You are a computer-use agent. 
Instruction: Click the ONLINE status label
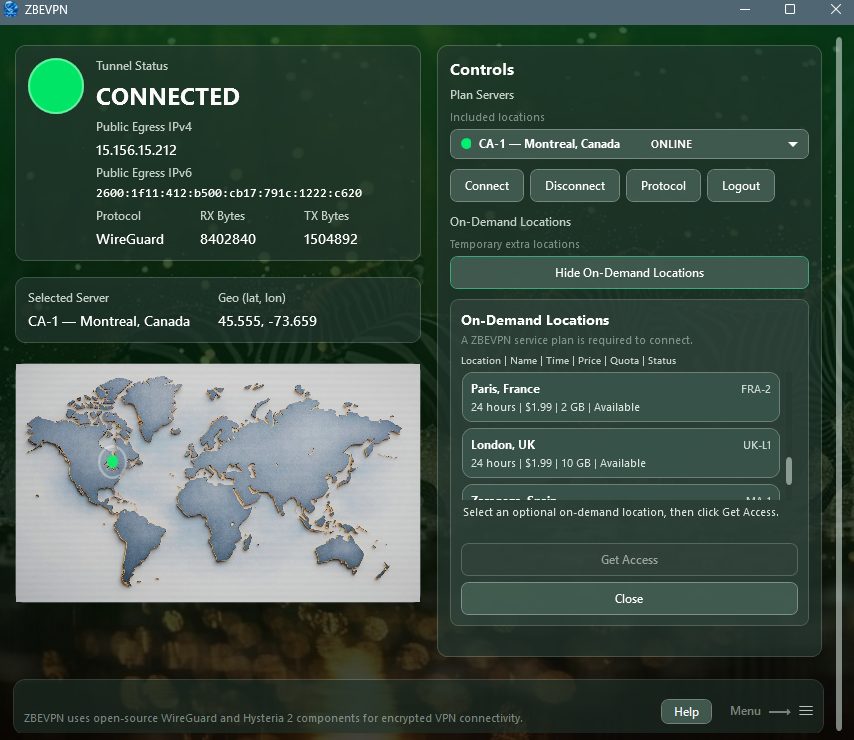pyautogui.click(x=672, y=144)
